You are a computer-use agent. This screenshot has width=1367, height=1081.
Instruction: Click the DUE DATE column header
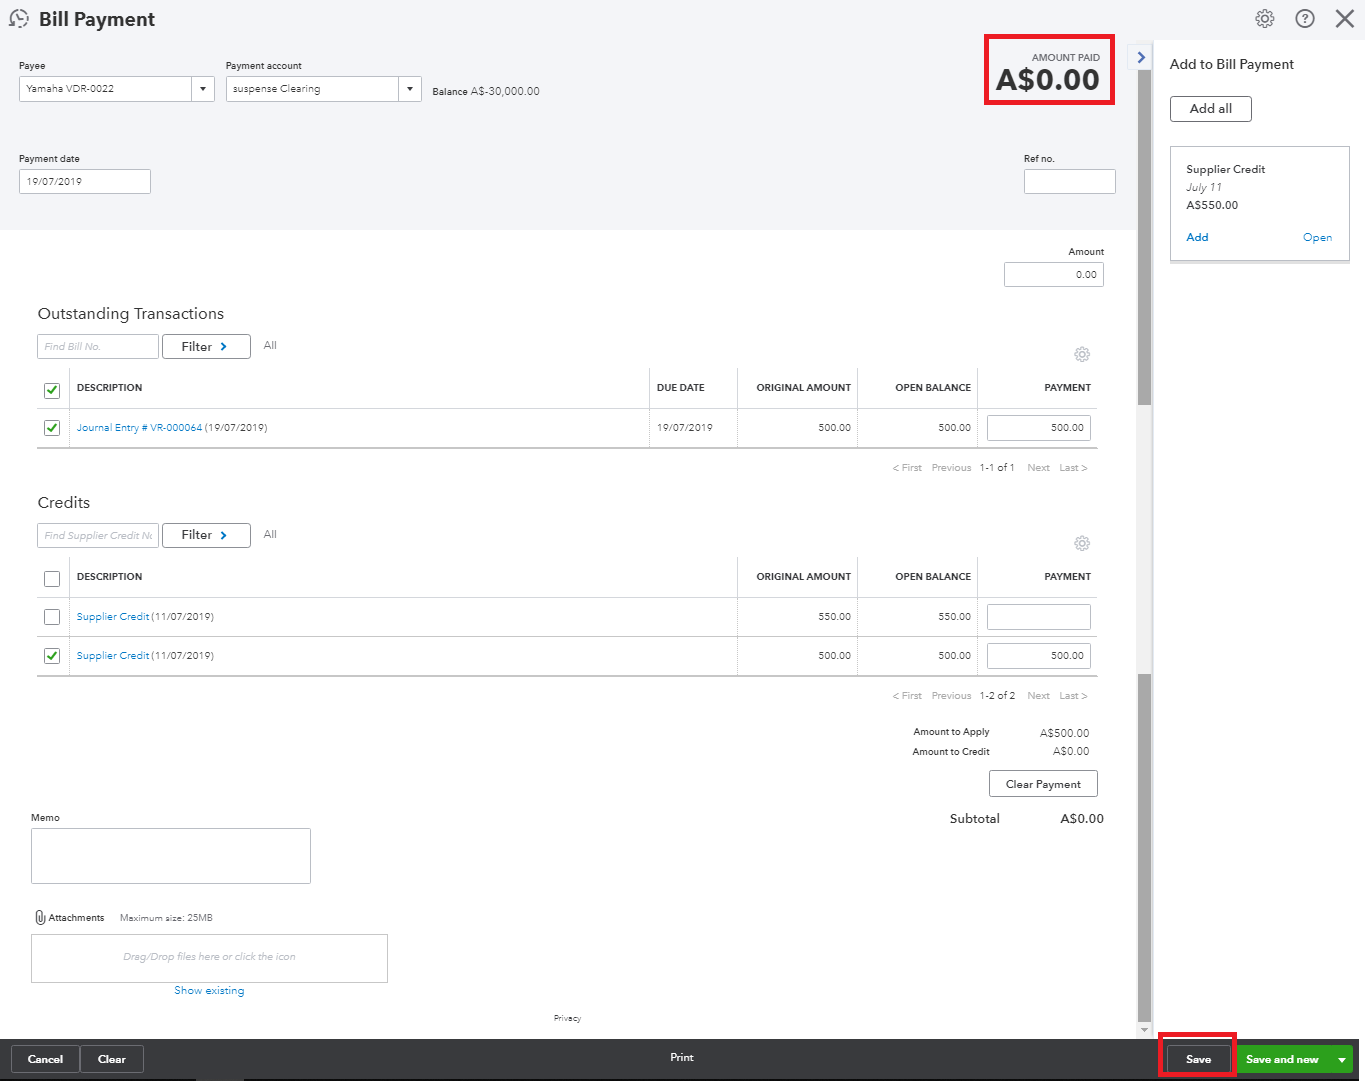[680, 387]
